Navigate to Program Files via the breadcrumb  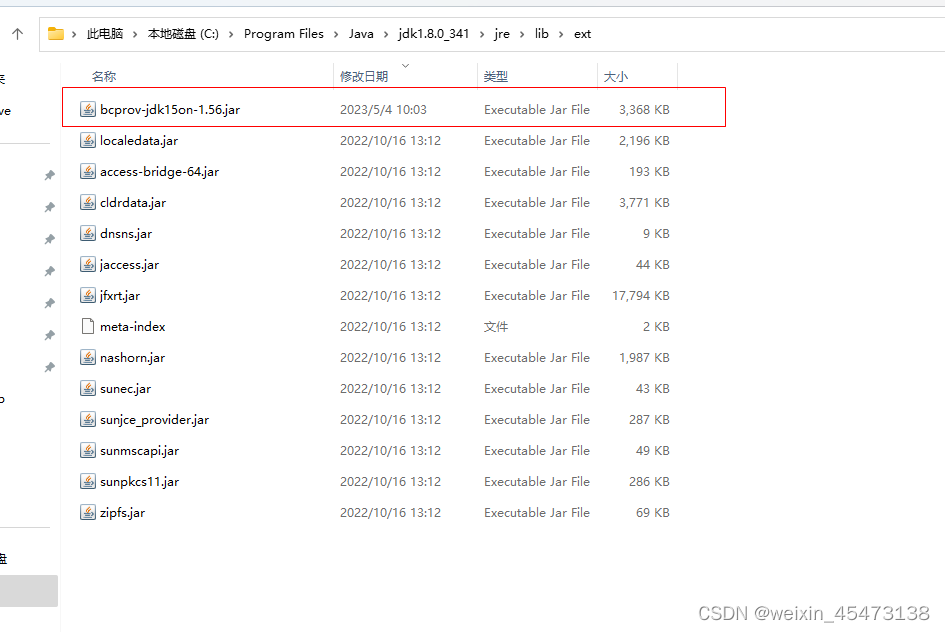(x=283, y=33)
